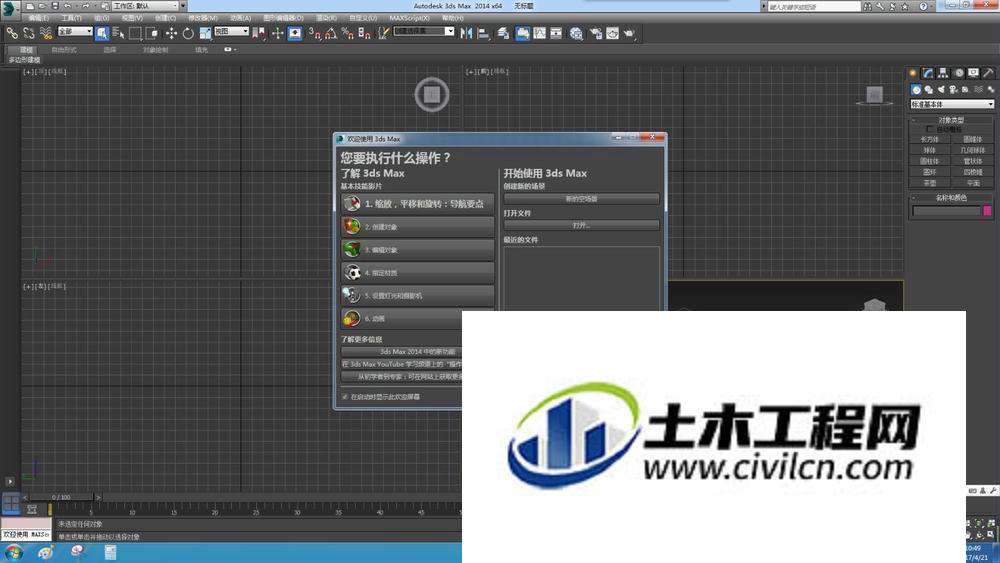Choose the Select and Move tool
This screenshot has height=563, width=1000.
coord(171,33)
